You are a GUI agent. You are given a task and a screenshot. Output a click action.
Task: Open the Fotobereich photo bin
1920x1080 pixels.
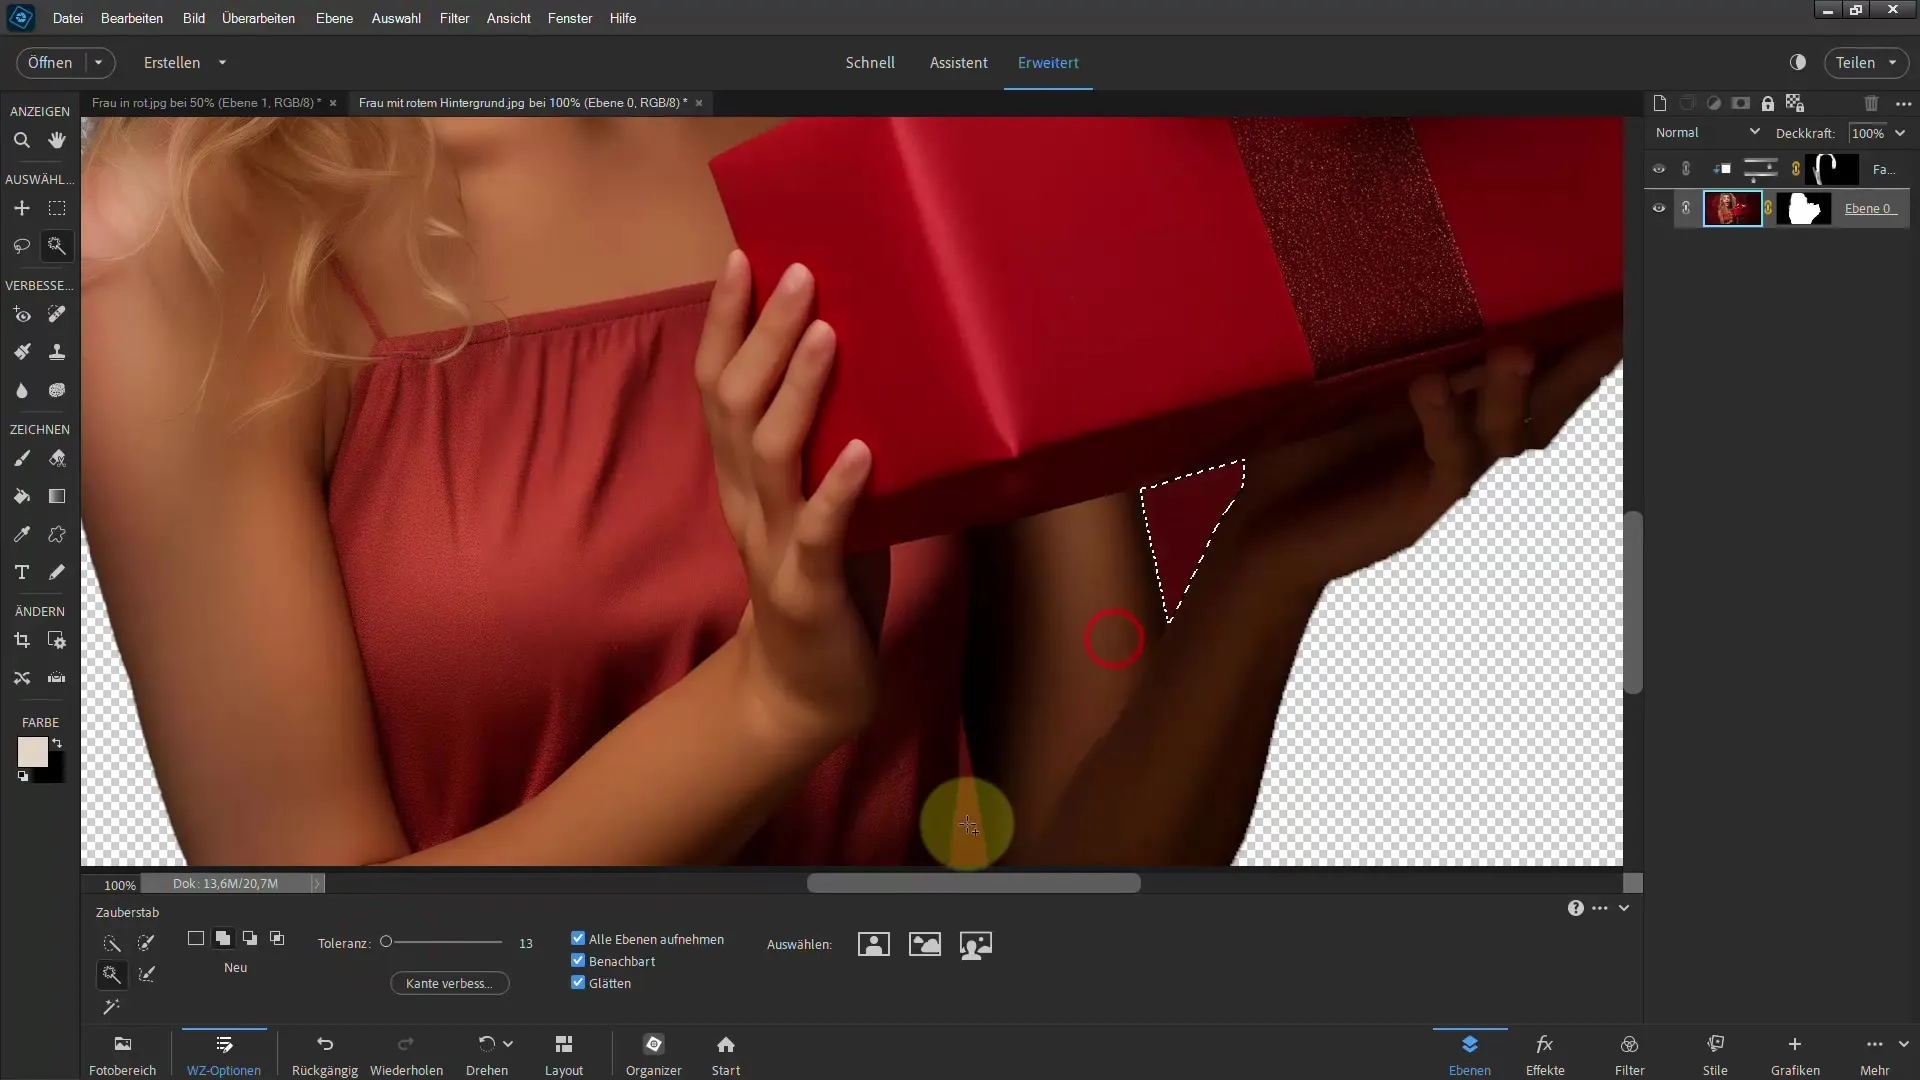pos(122,1054)
